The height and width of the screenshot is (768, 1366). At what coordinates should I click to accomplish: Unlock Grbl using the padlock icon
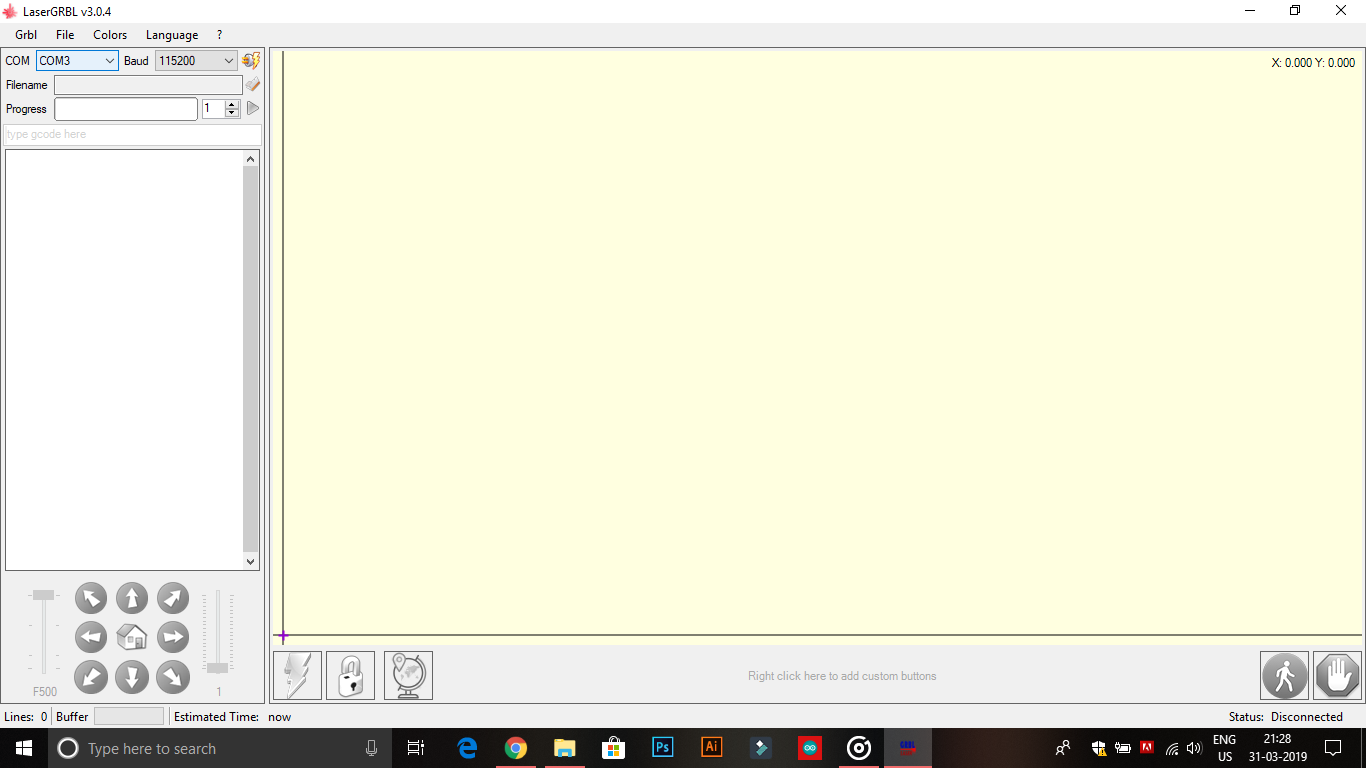pyautogui.click(x=350, y=675)
